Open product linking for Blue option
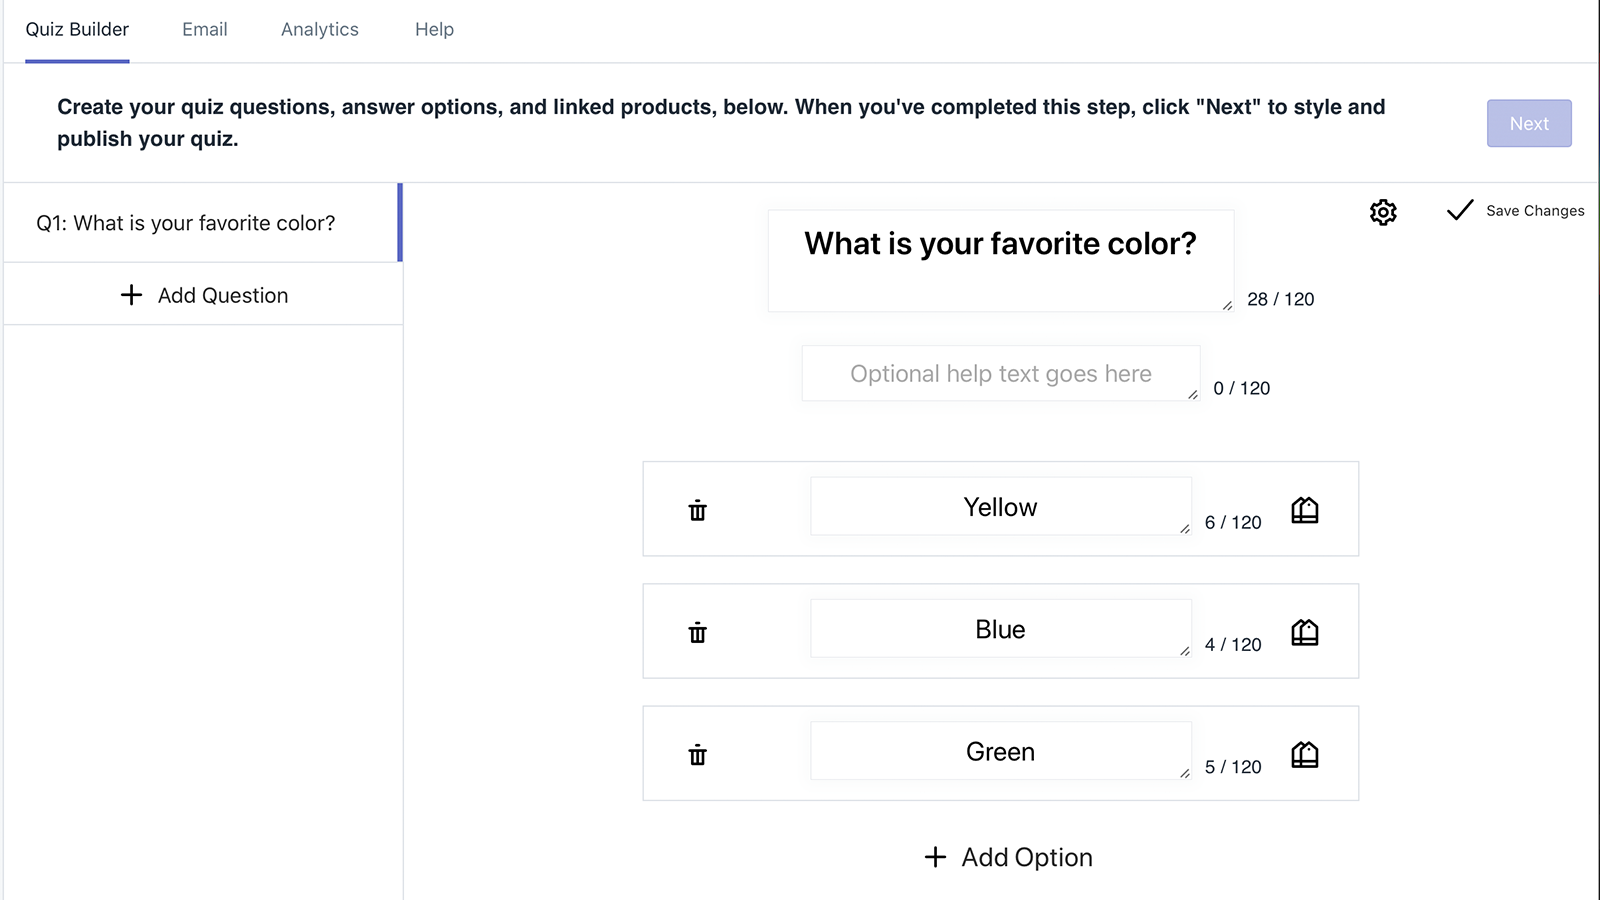1600x900 pixels. tap(1304, 632)
